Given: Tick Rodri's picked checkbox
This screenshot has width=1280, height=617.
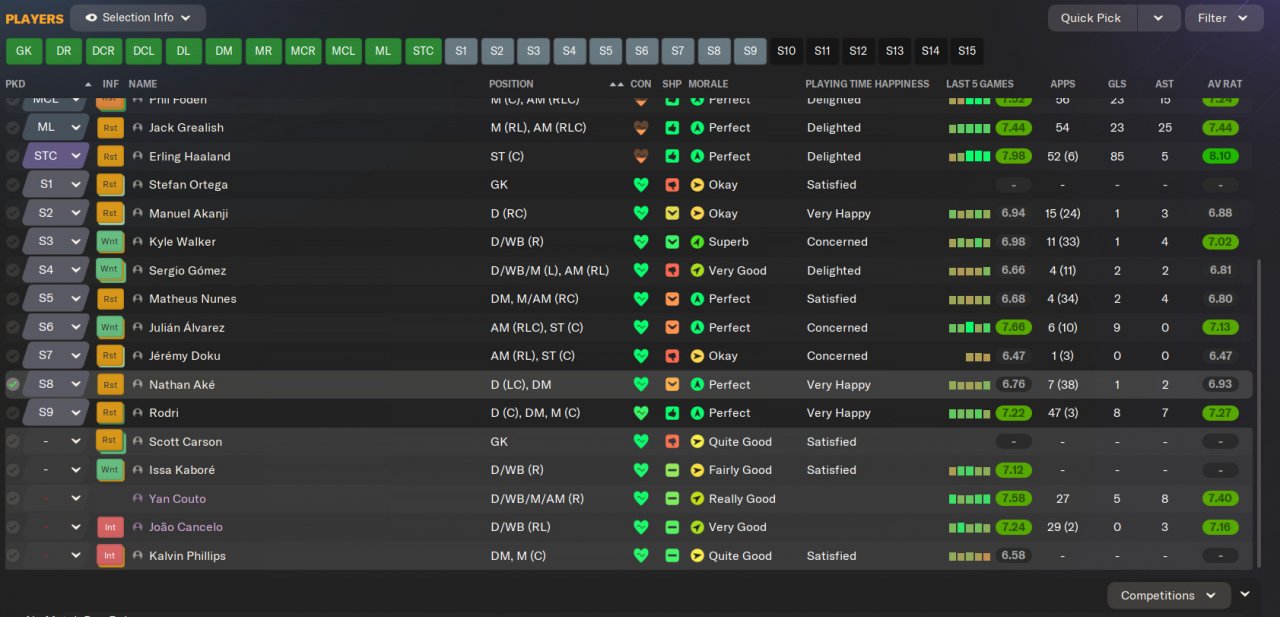Looking at the screenshot, I should click(x=13, y=413).
